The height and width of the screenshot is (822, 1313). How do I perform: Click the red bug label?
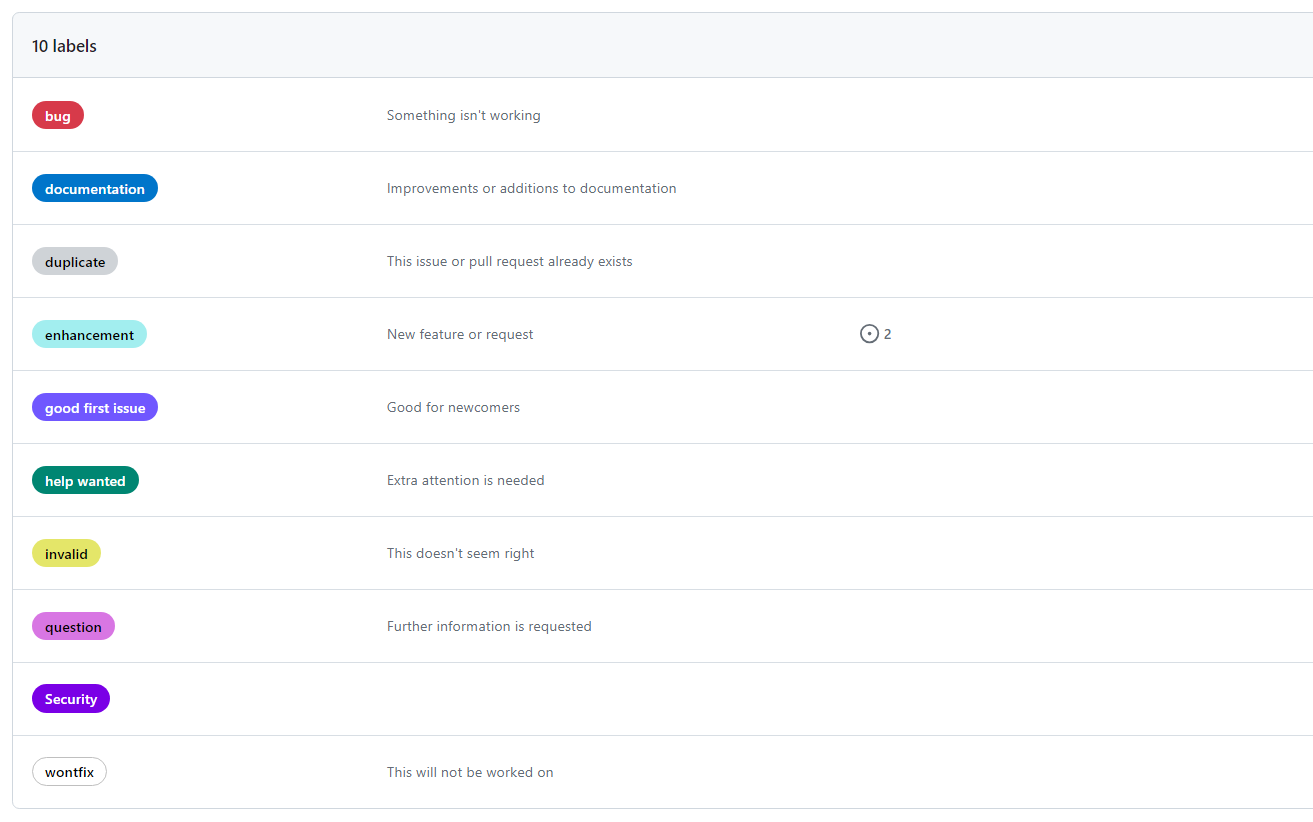(58, 116)
